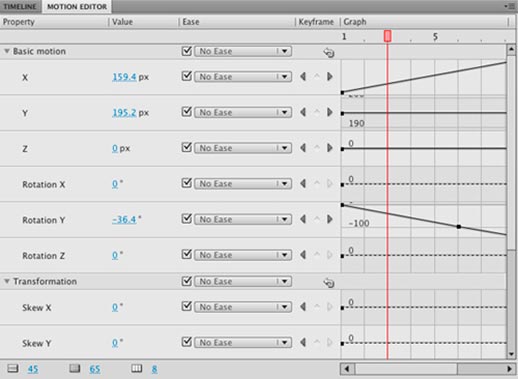This screenshot has height=379, width=518.
Task: Go to next keyframe for Z
Action: point(330,148)
